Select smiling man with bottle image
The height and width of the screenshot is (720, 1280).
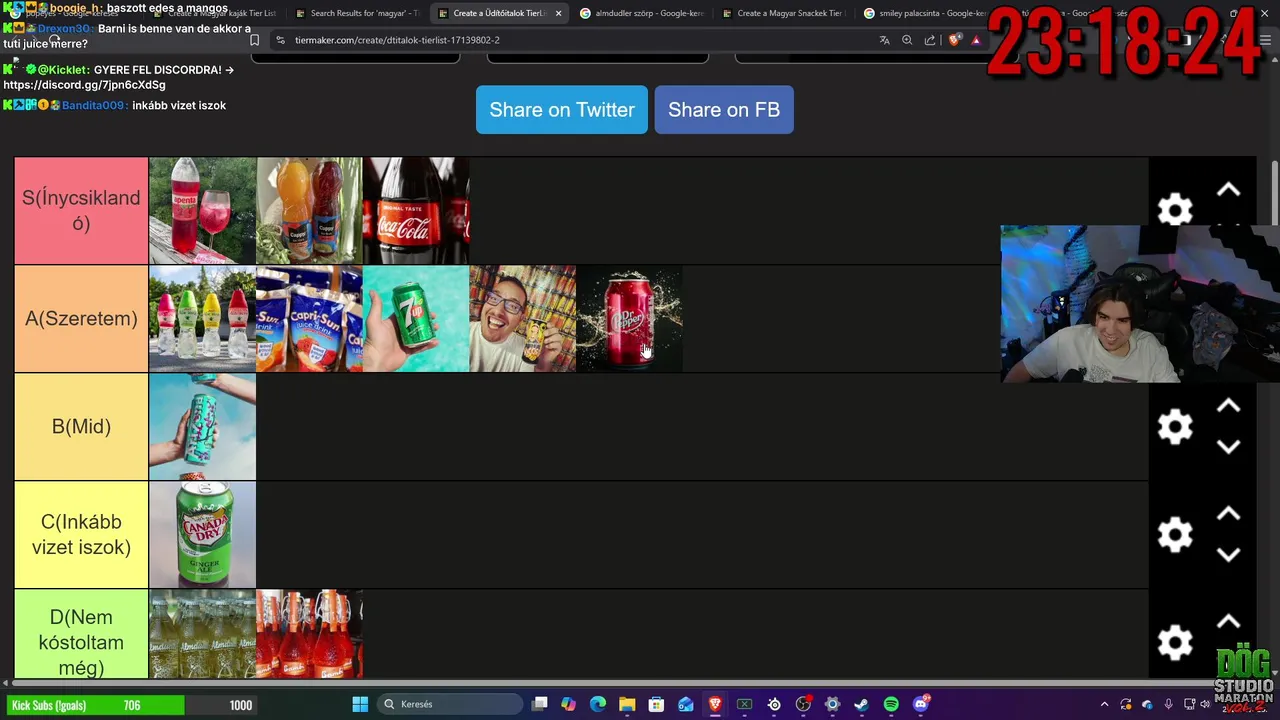522,318
